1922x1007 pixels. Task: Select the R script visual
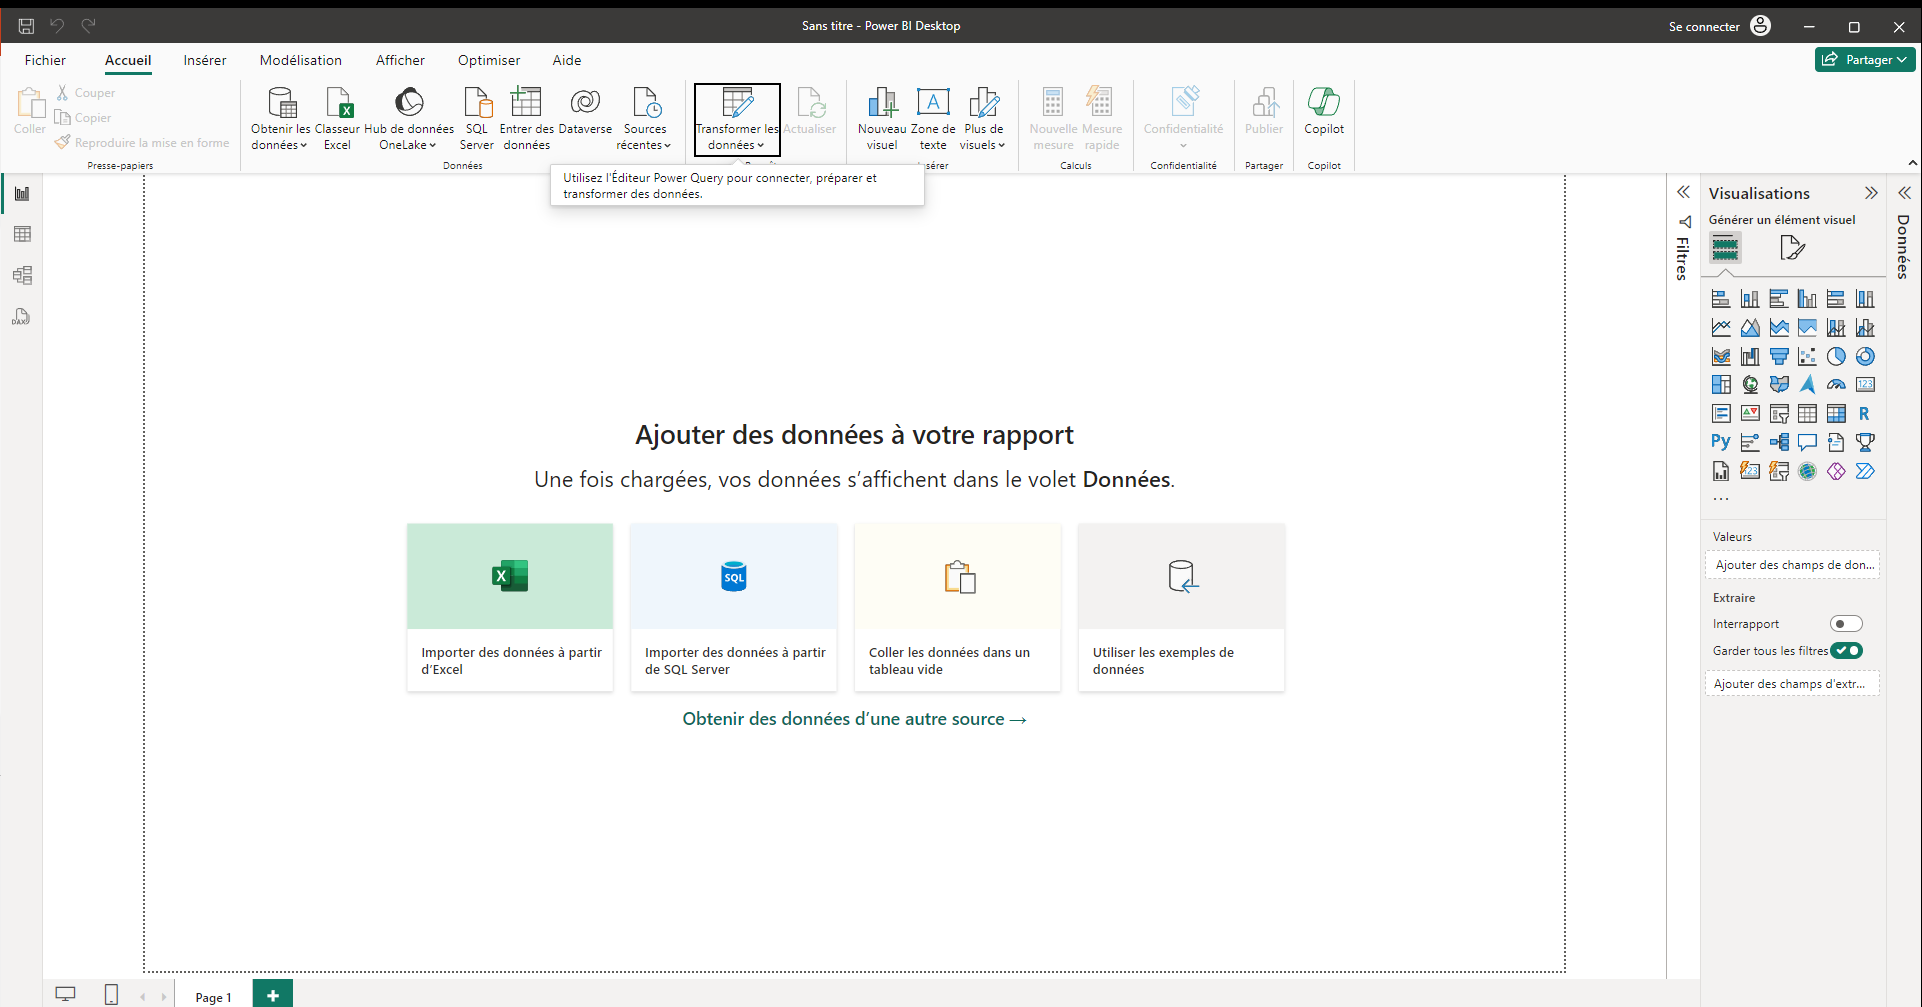(x=1865, y=414)
